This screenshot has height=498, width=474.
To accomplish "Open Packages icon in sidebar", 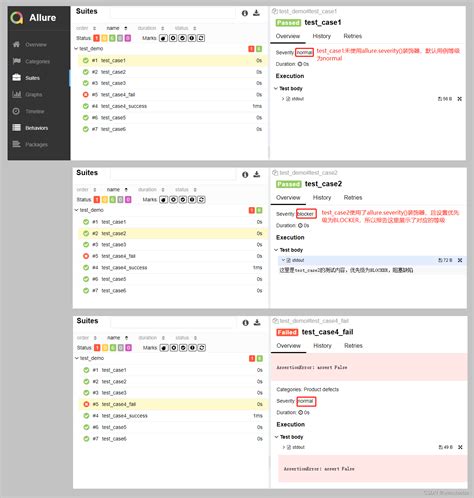I will click(x=16, y=144).
